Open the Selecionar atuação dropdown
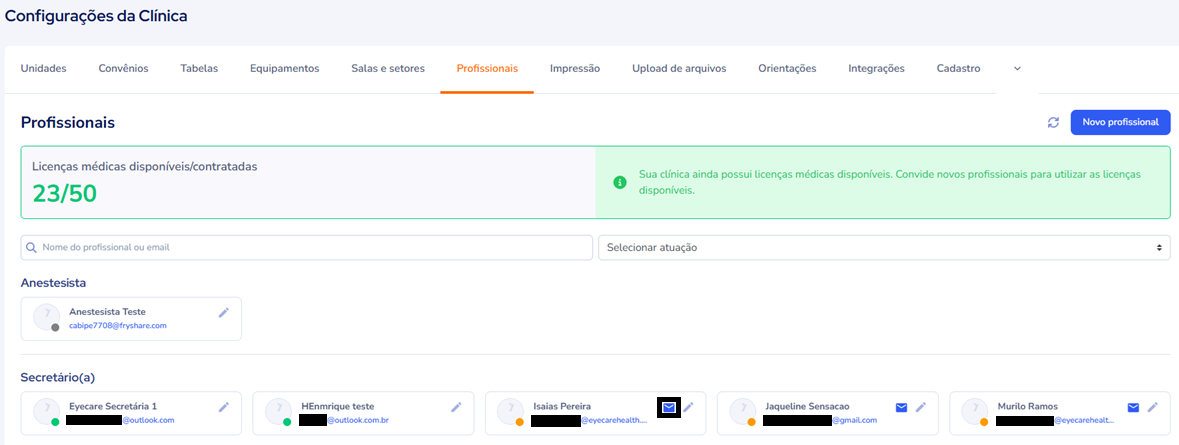Viewport: 1179px width, 445px height. point(884,247)
